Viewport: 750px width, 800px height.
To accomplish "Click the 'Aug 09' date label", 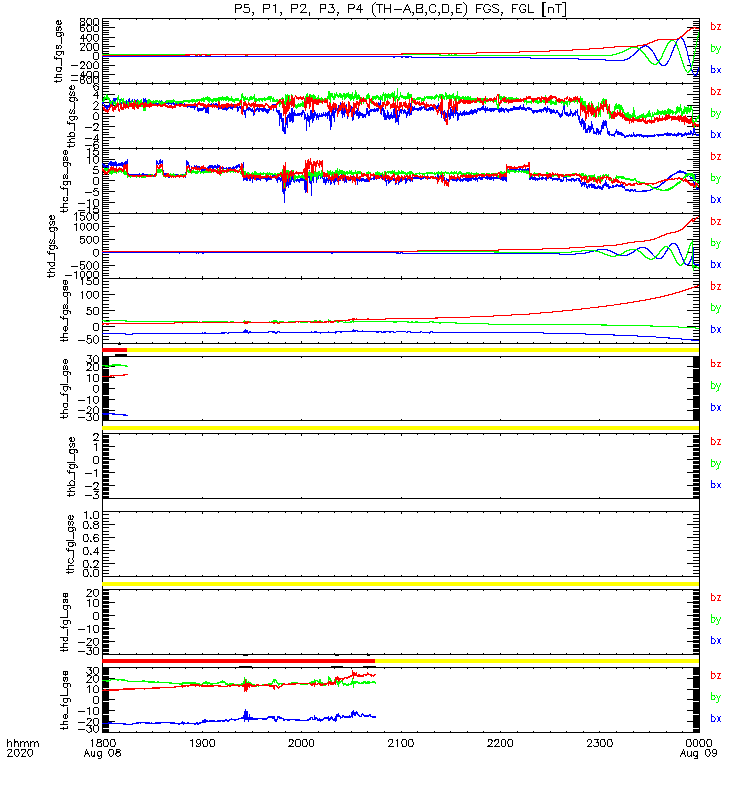I will [x=698, y=753].
